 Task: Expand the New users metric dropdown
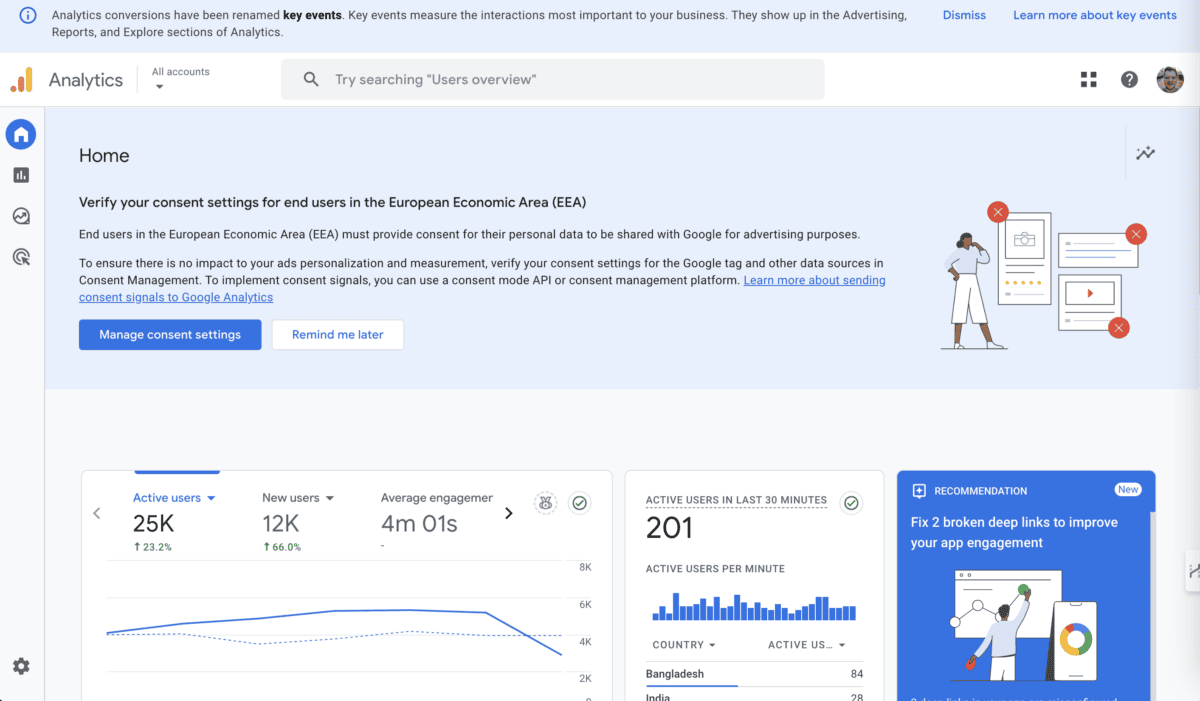tap(298, 498)
